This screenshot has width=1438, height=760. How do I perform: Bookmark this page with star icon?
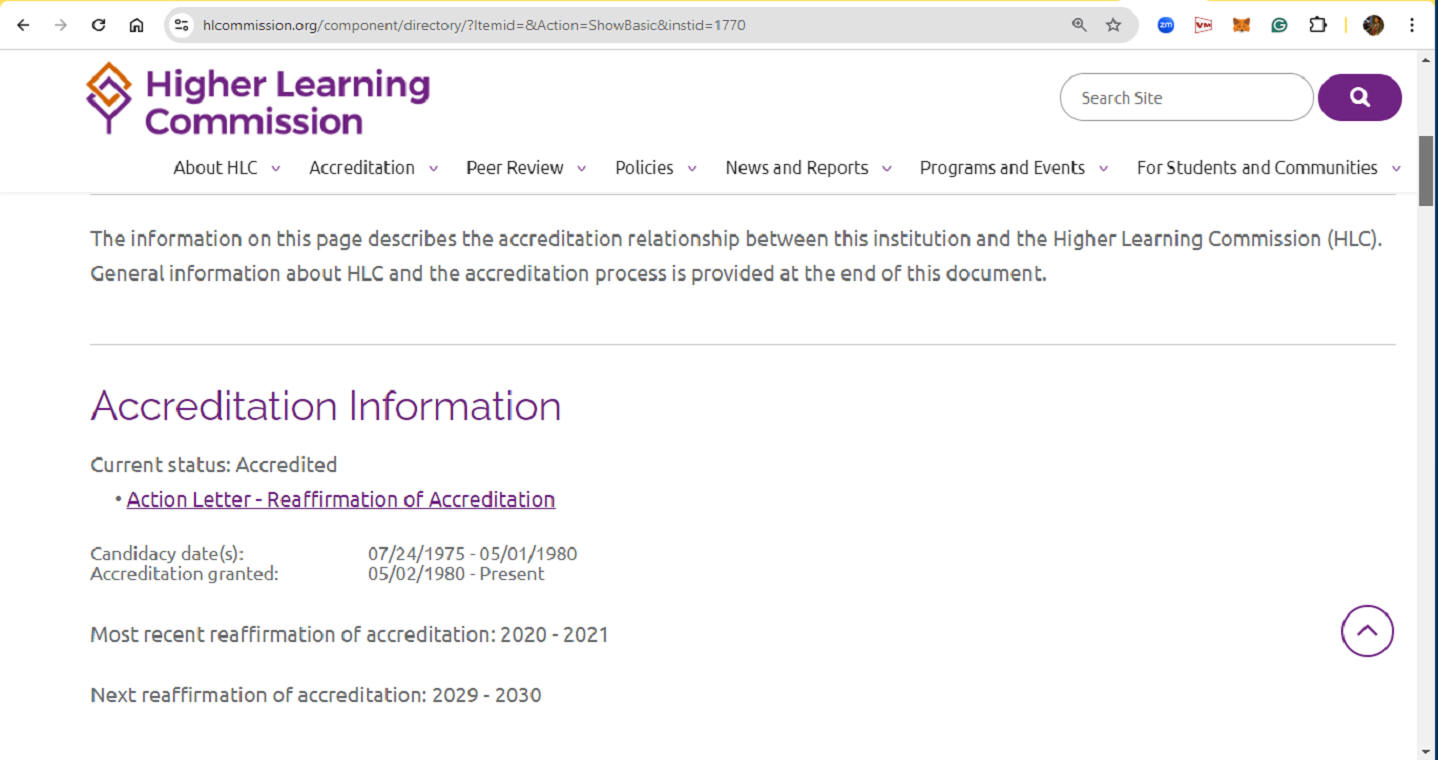tap(1113, 25)
